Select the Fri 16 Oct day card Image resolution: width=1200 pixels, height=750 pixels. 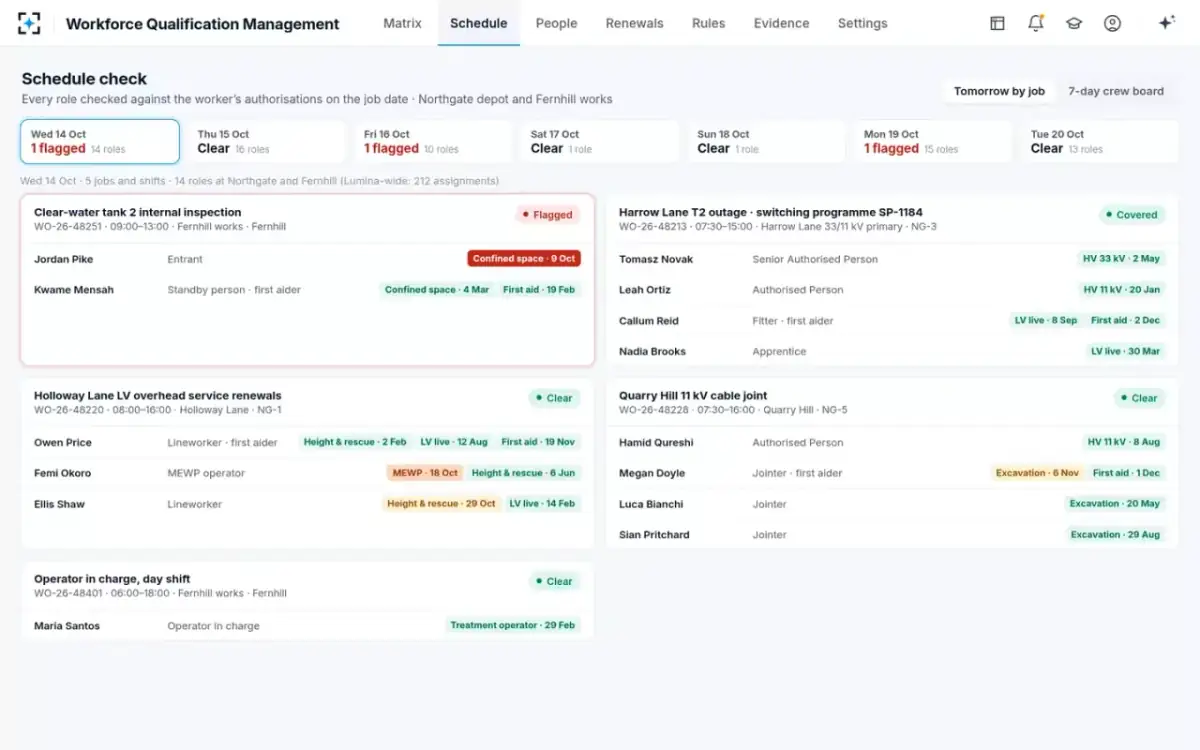click(433, 141)
